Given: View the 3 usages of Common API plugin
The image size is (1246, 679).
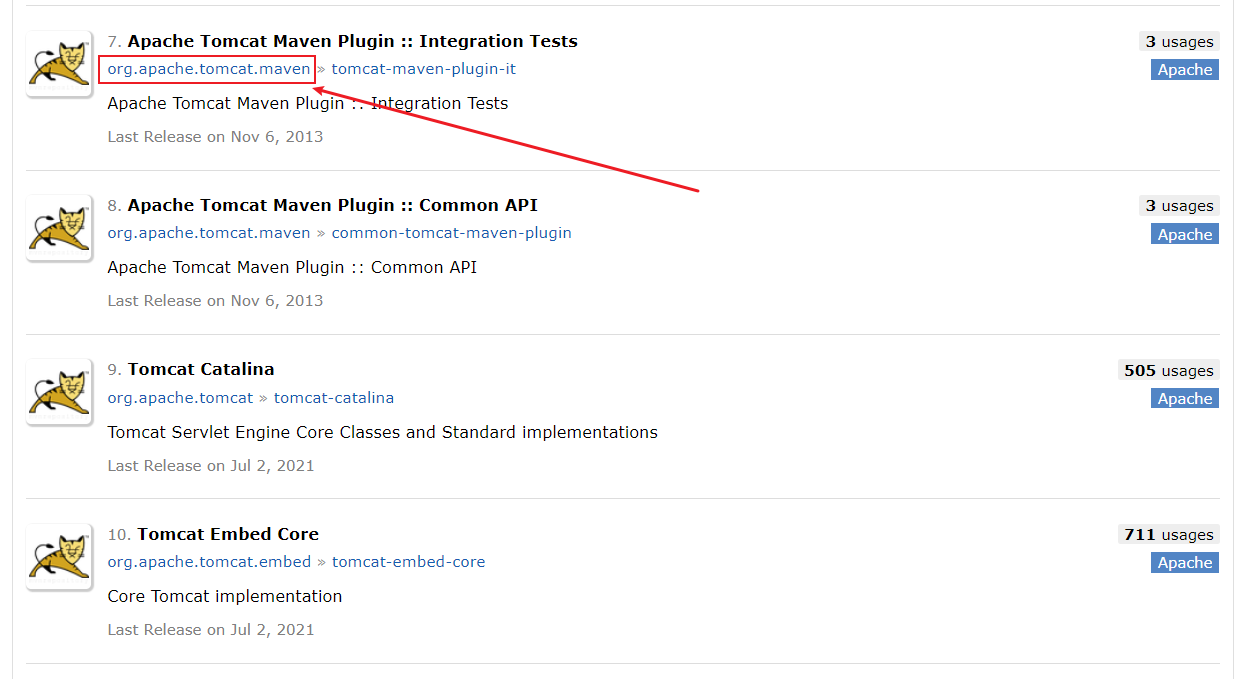Looking at the screenshot, I should click(x=1179, y=206).
